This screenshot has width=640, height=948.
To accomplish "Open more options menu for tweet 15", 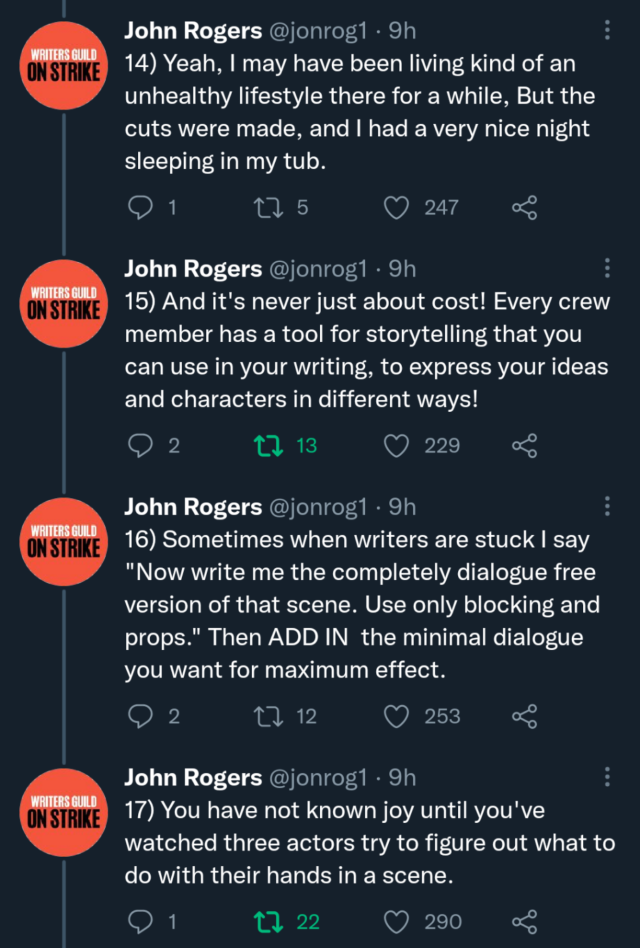I will (x=607, y=268).
